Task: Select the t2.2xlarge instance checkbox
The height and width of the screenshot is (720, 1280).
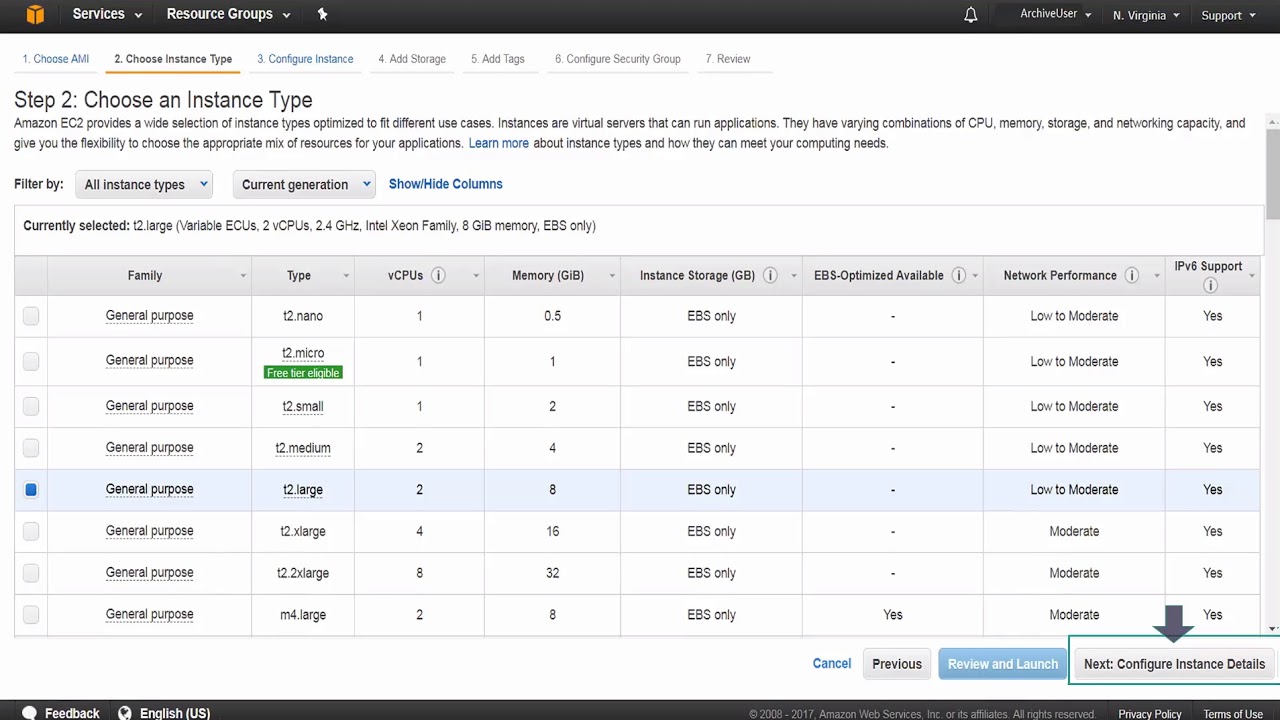Action: [31, 573]
